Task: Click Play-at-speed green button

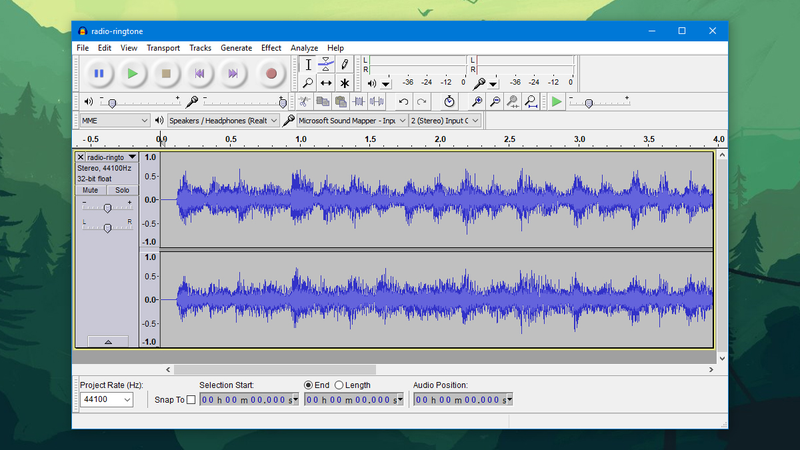Action: (556, 102)
